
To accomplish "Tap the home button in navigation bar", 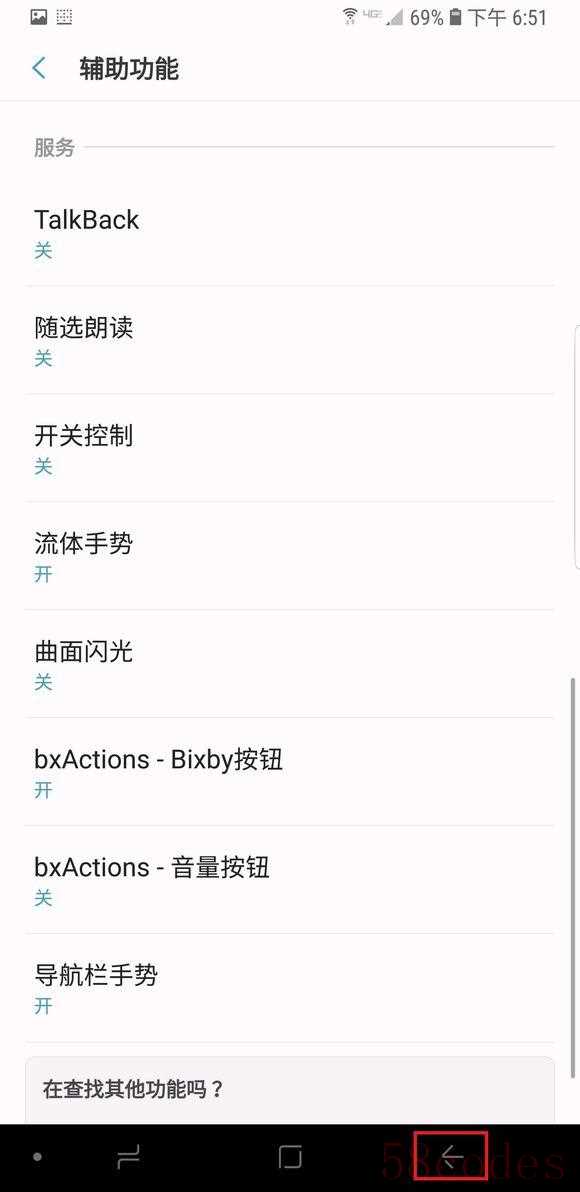I will click(x=290, y=1157).
